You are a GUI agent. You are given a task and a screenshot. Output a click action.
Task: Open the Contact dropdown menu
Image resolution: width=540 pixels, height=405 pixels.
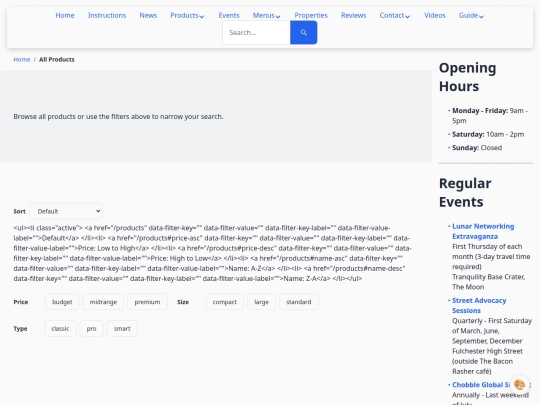tap(395, 15)
